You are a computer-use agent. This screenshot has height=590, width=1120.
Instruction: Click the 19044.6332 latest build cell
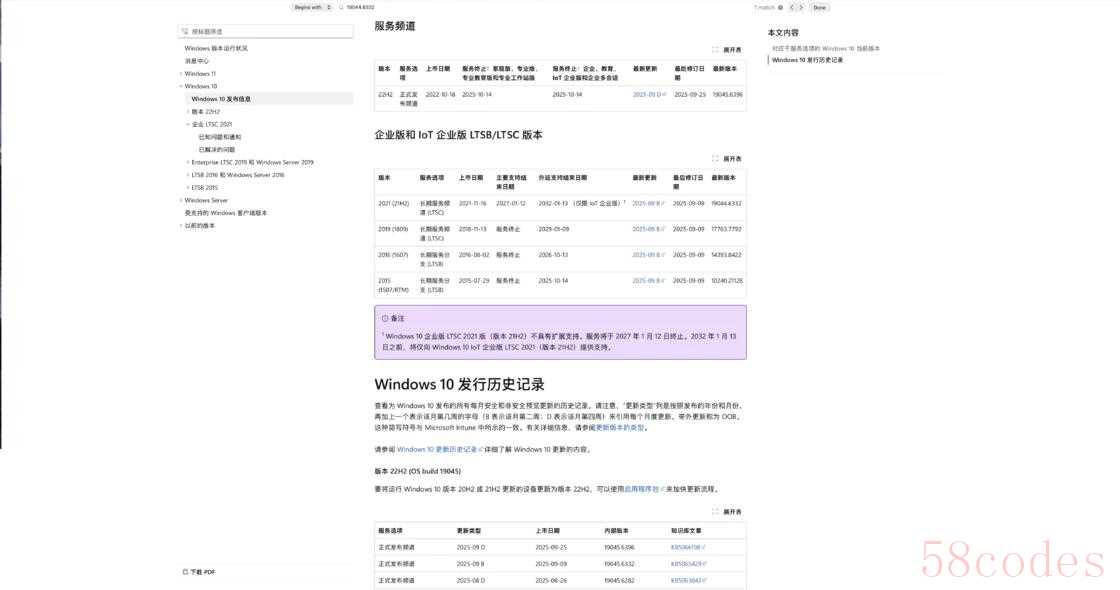pyautogui.click(x=726, y=204)
